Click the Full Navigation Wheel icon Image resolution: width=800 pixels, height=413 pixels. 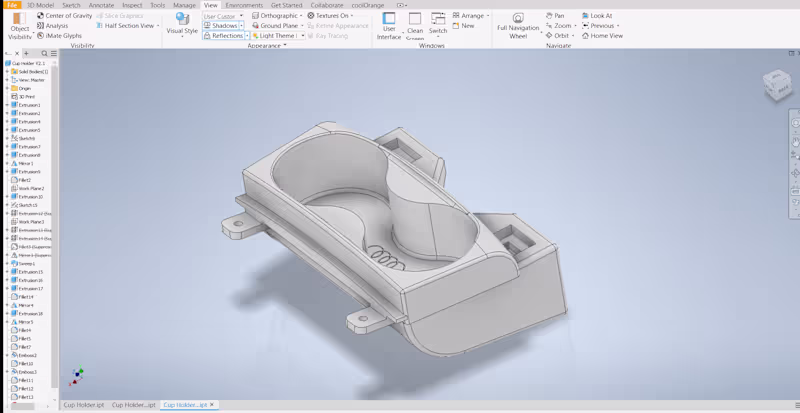tap(517, 19)
